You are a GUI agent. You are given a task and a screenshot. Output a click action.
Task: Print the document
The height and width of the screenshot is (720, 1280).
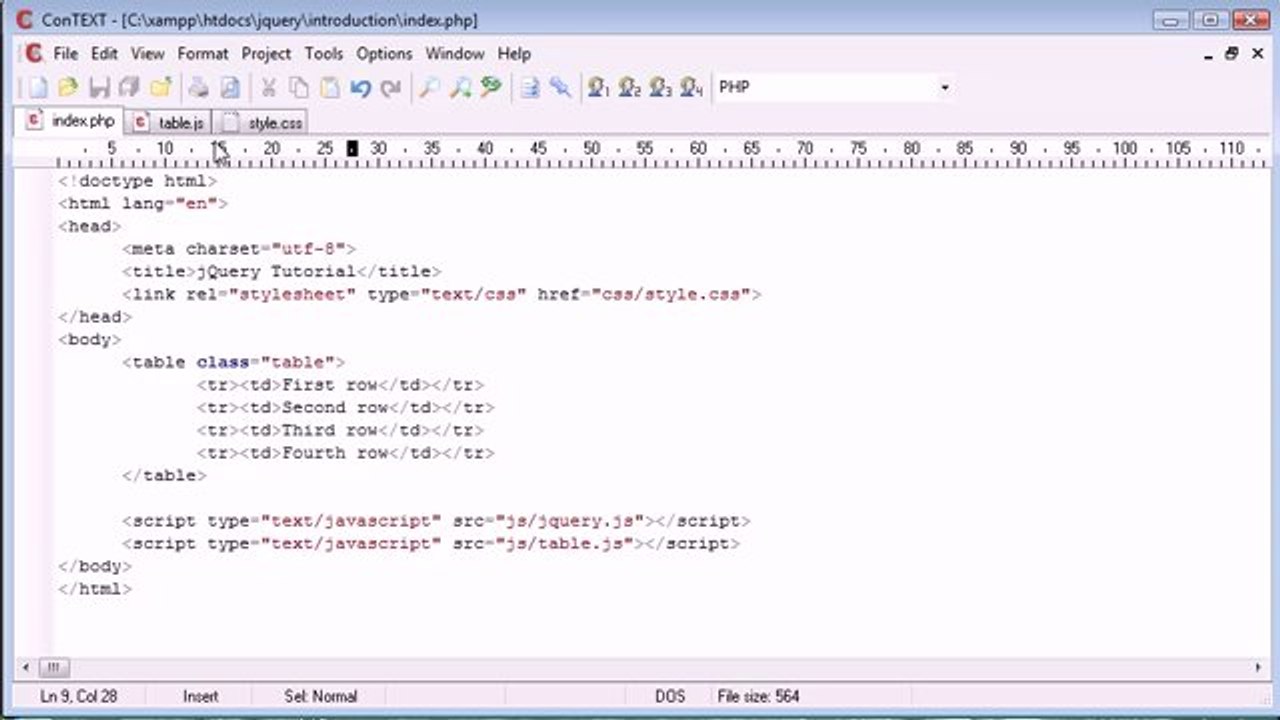[199, 88]
